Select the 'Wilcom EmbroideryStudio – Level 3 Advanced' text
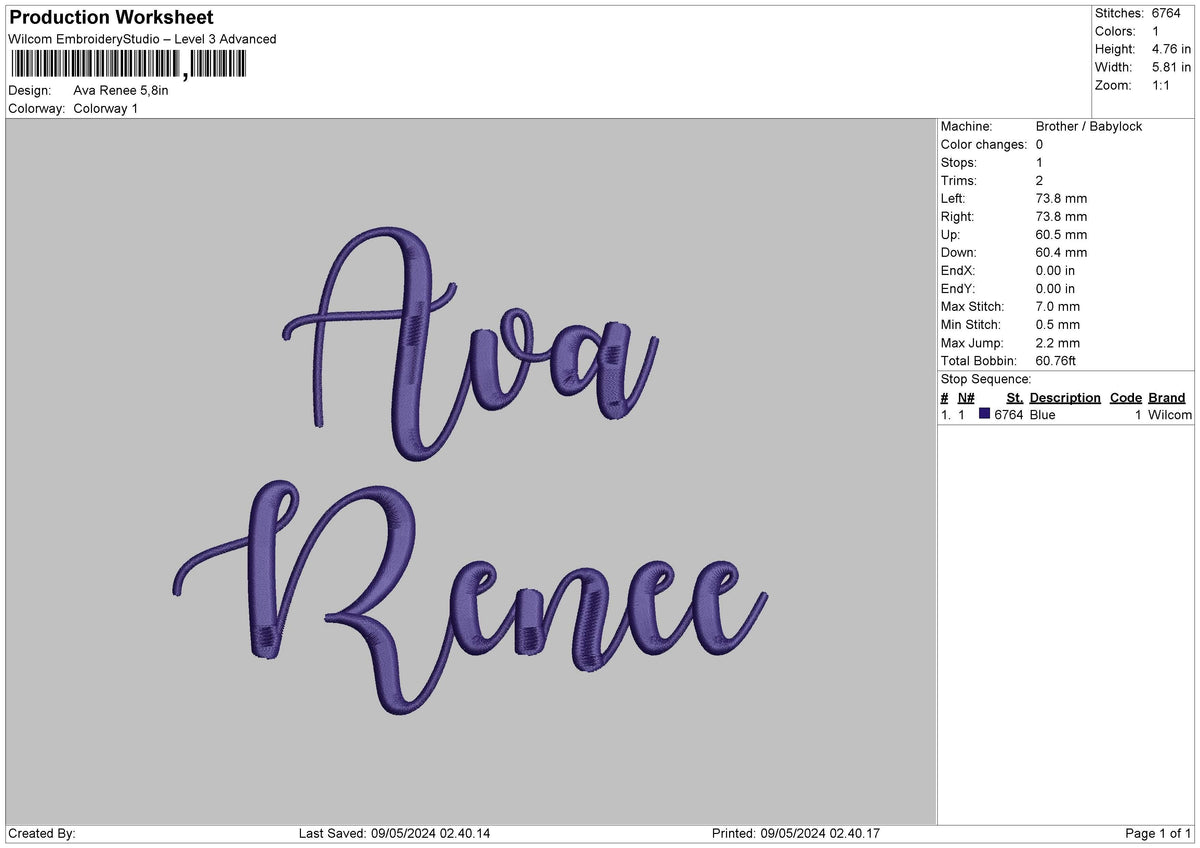 point(142,39)
